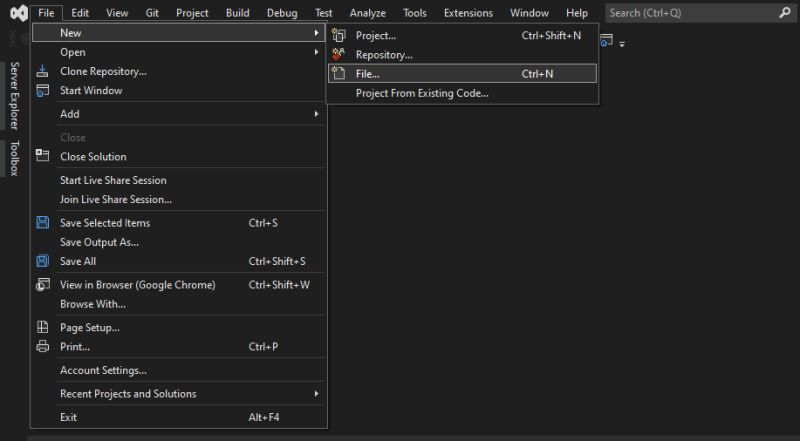This screenshot has width=800, height=441.
Task: Open the Edit menu
Action: click(80, 13)
